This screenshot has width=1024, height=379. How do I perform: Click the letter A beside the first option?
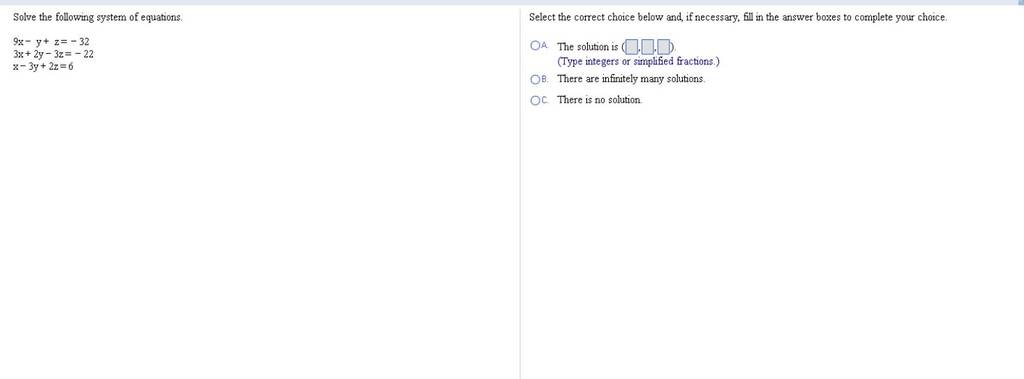coord(545,46)
